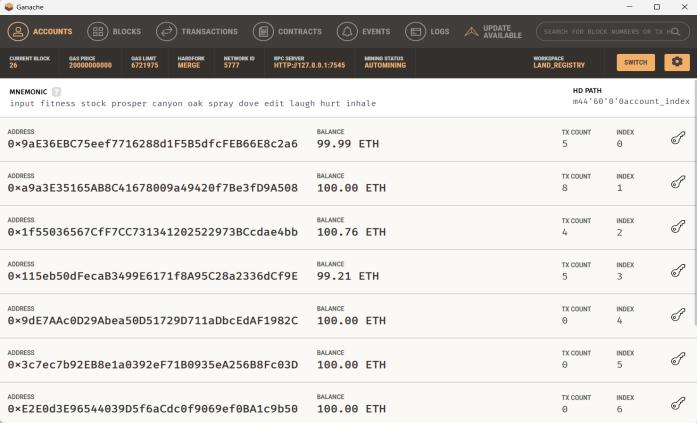Click the Update Available arrow icon
This screenshot has height=423, width=697.
pyautogui.click(x=471, y=32)
